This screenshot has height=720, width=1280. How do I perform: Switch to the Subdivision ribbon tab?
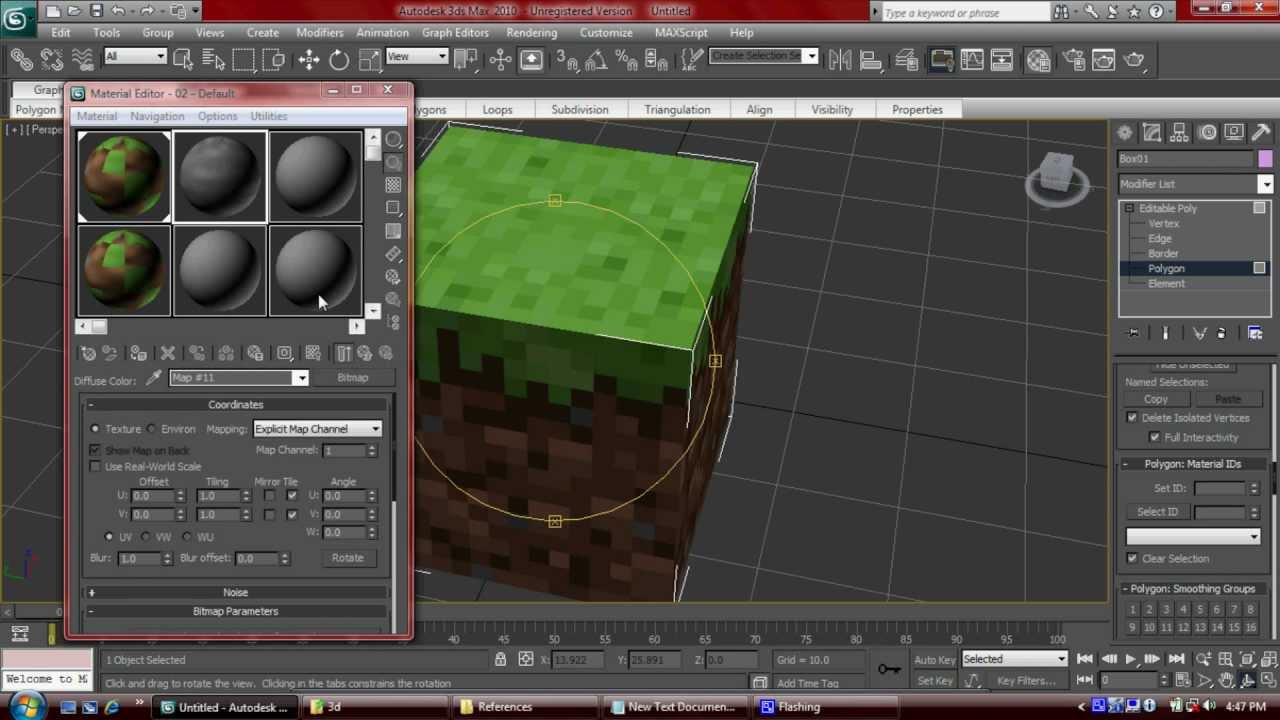point(580,110)
